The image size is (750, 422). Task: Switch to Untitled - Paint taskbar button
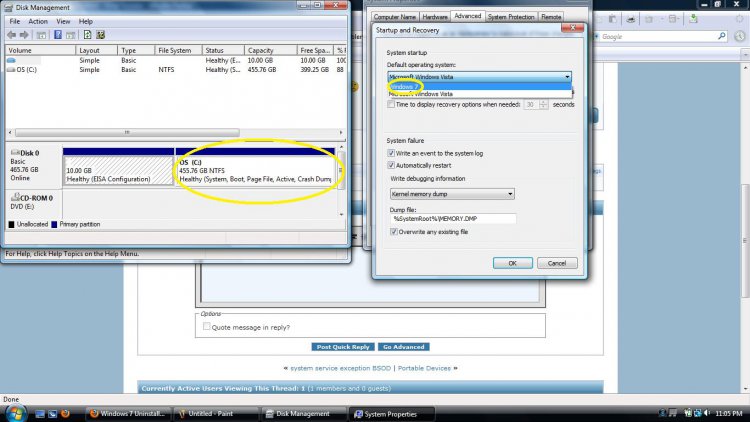click(216, 414)
